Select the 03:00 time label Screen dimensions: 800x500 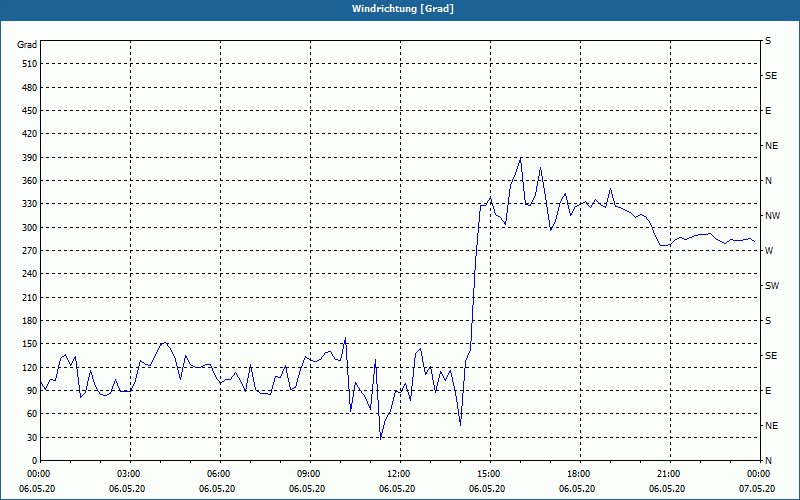coord(130,474)
